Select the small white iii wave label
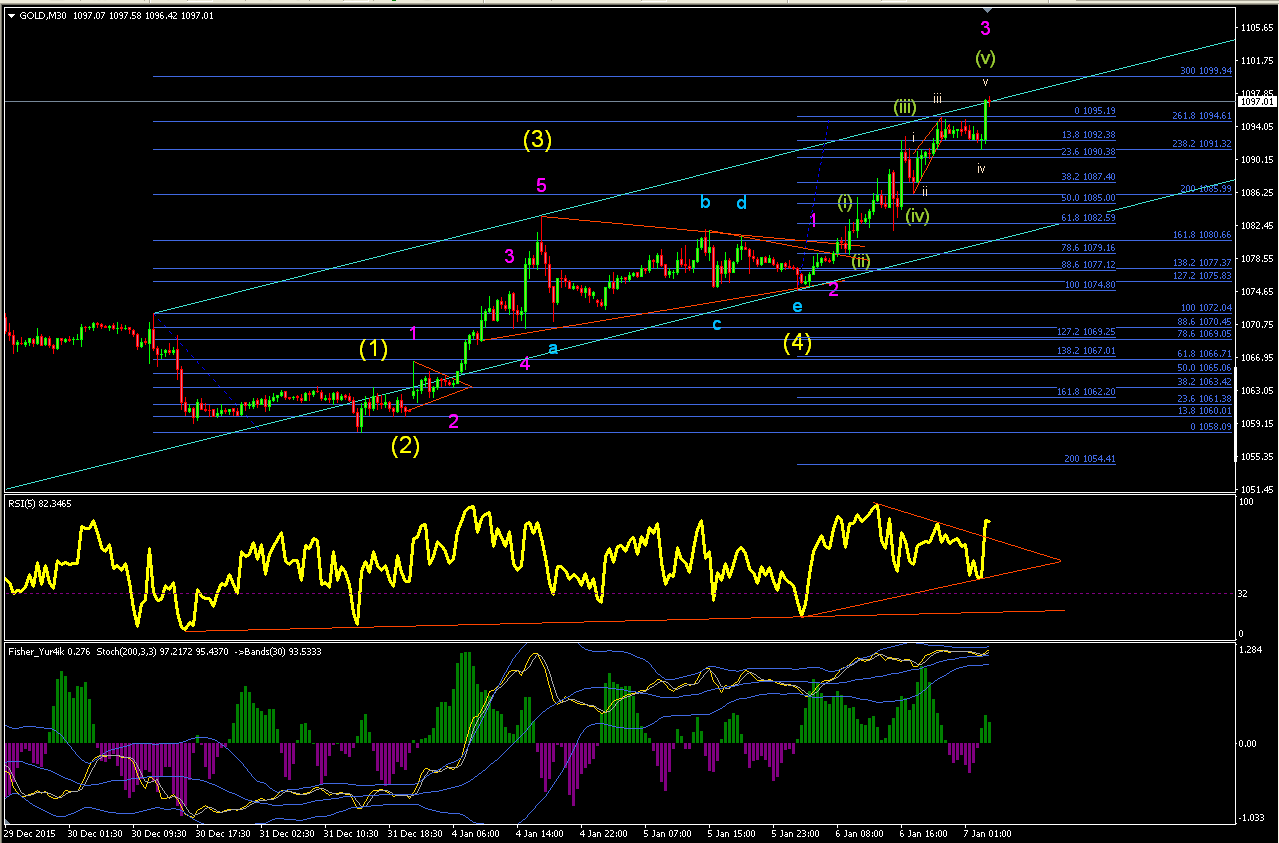 coord(937,98)
